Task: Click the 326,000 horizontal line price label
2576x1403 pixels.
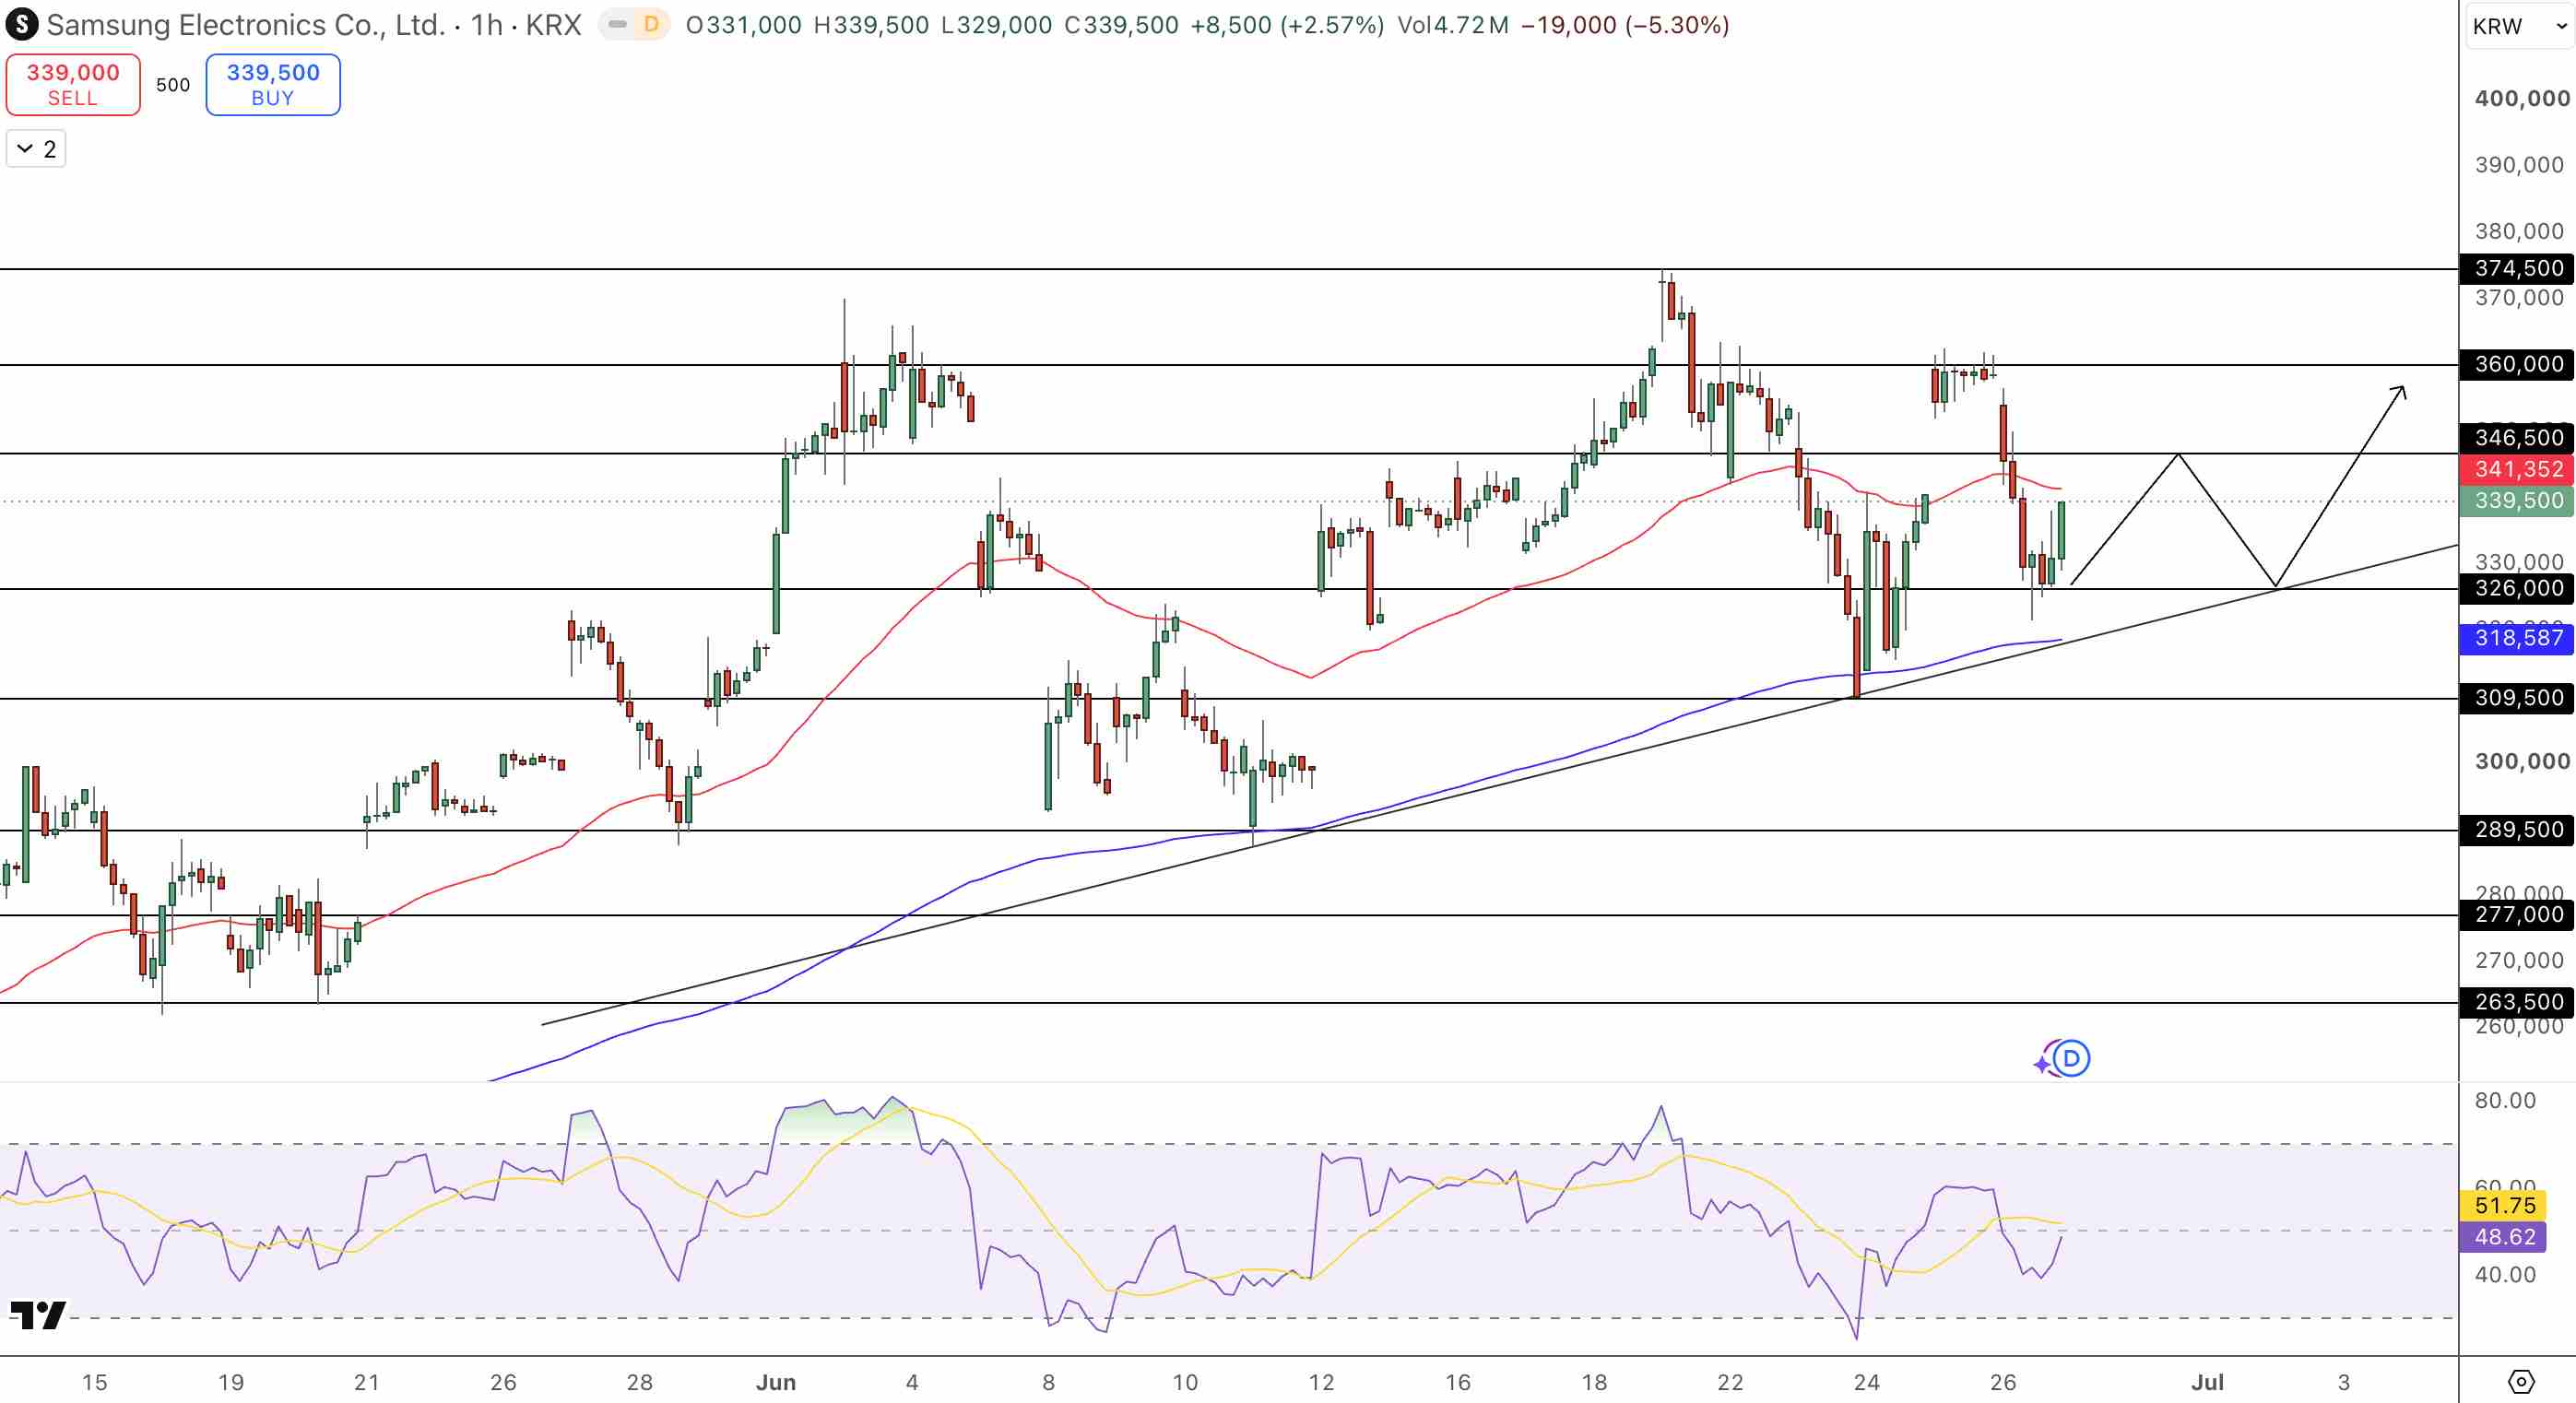Action: (2517, 588)
